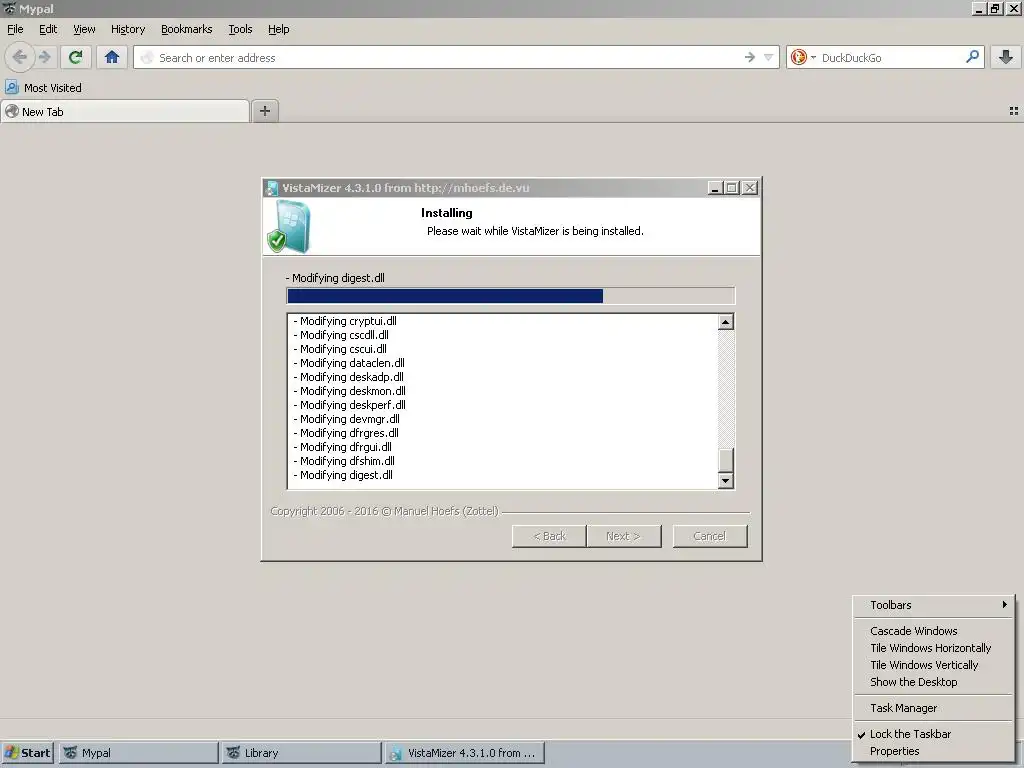Choose Tile Windows Horizontally
The width and height of the screenshot is (1024, 768).
pos(933,648)
